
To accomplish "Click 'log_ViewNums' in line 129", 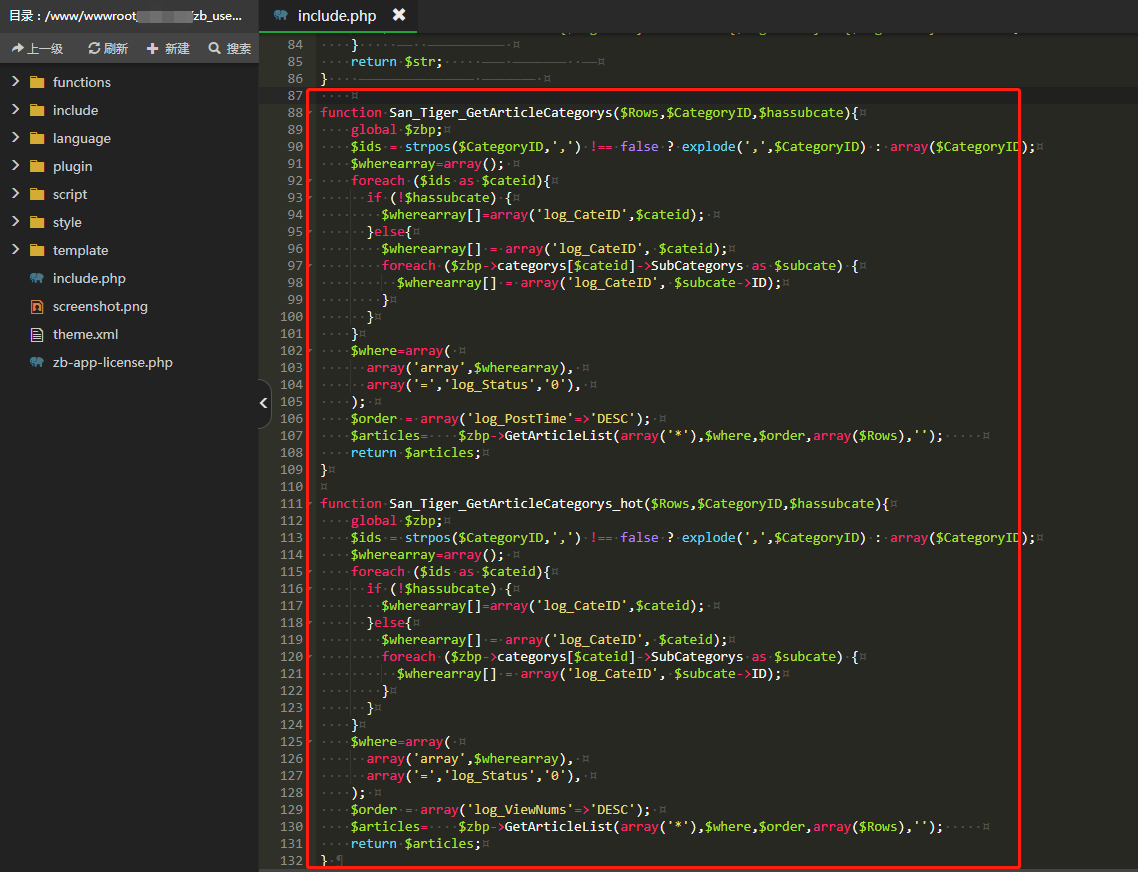I will pos(520,810).
